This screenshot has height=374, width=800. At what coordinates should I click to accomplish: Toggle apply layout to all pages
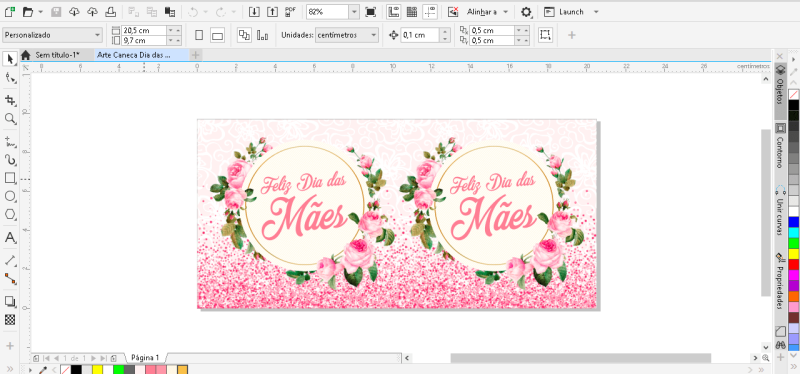(244, 35)
